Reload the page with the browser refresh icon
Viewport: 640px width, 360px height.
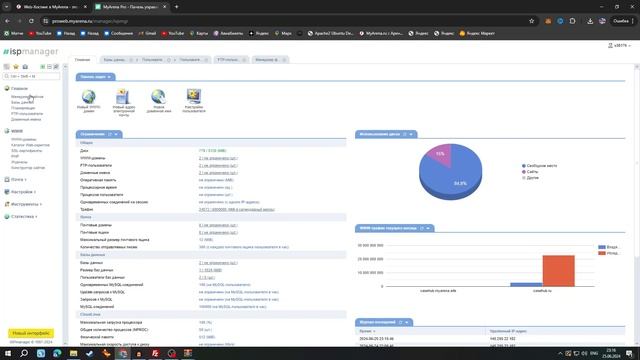click(31, 21)
